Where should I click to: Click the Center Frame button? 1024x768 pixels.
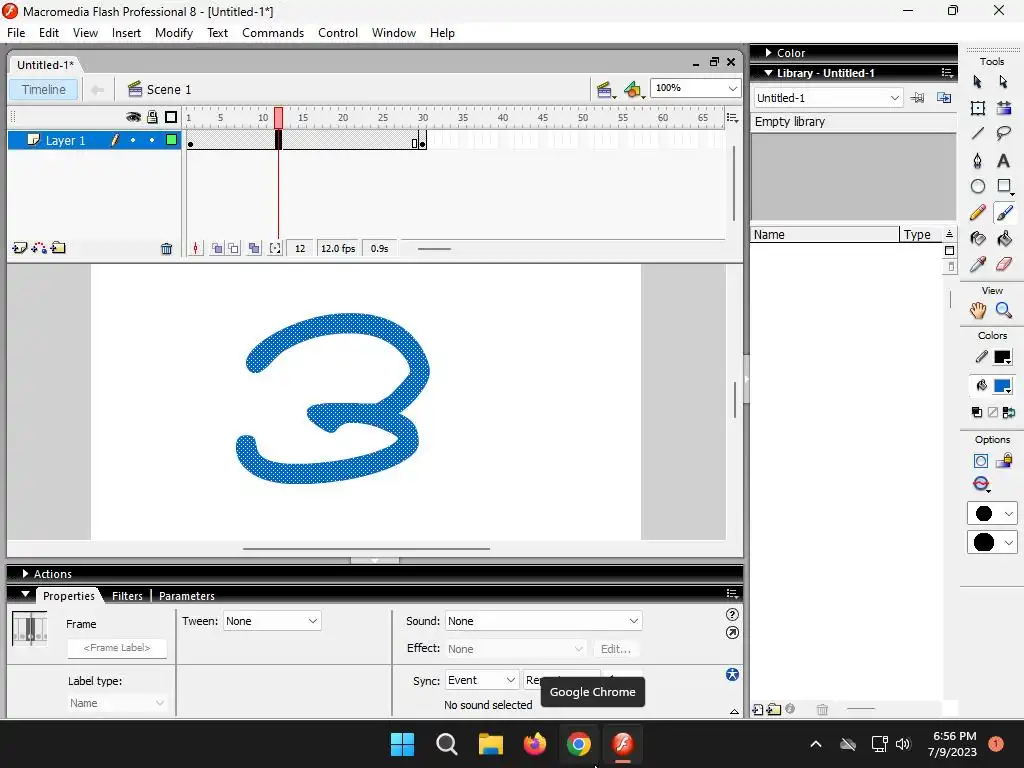click(x=195, y=248)
